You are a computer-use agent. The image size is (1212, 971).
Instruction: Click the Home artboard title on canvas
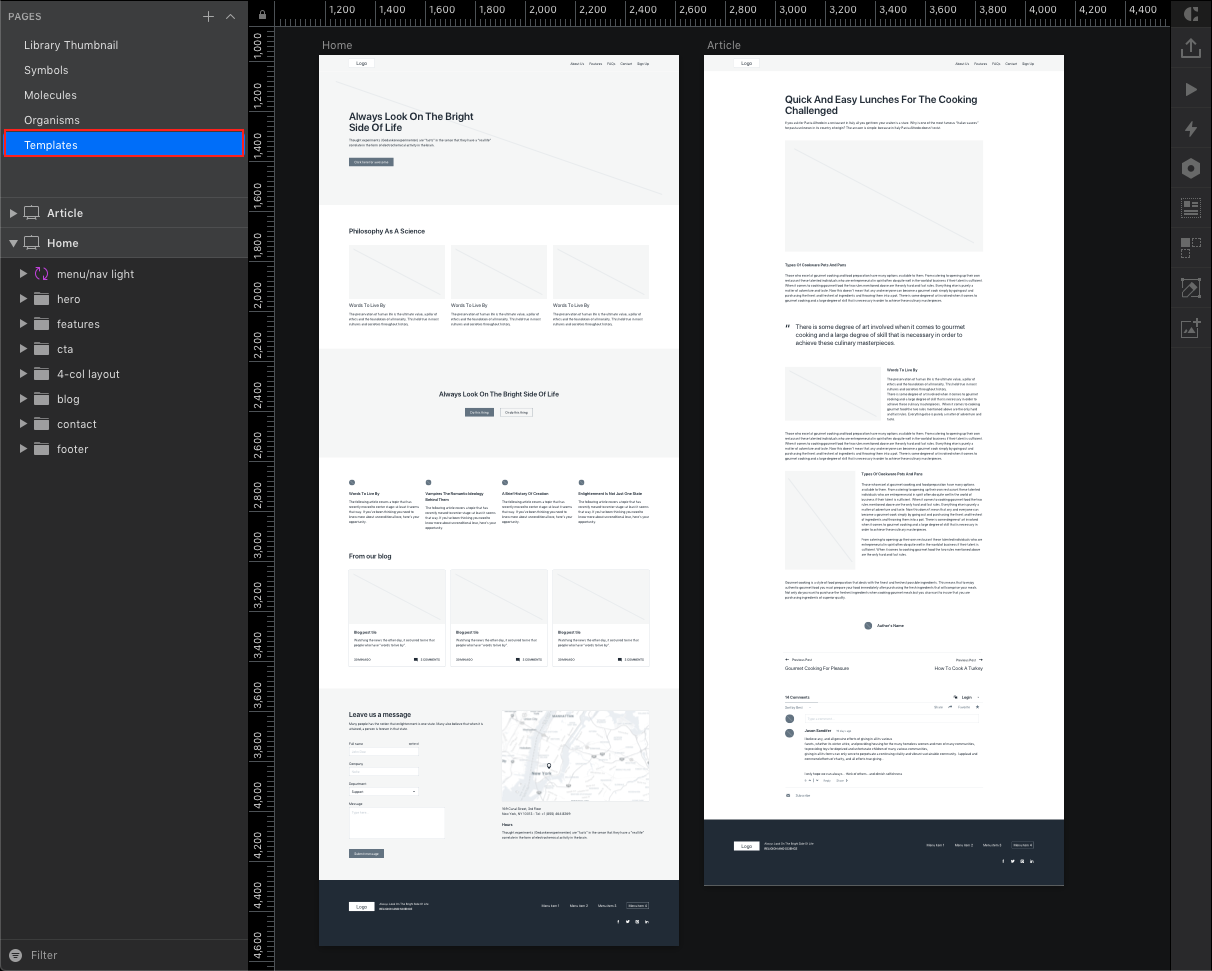pyautogui.click(x=337, y=45)
